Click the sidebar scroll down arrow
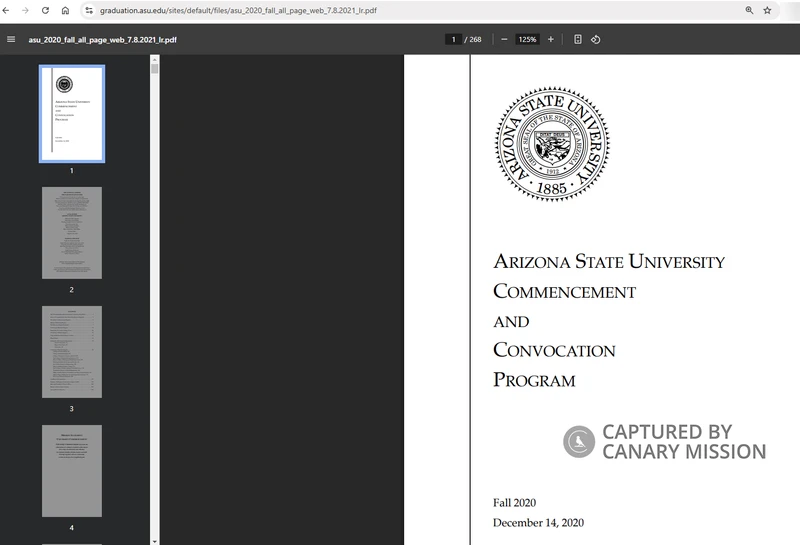 pyautogui.click(x=155, y=541)
